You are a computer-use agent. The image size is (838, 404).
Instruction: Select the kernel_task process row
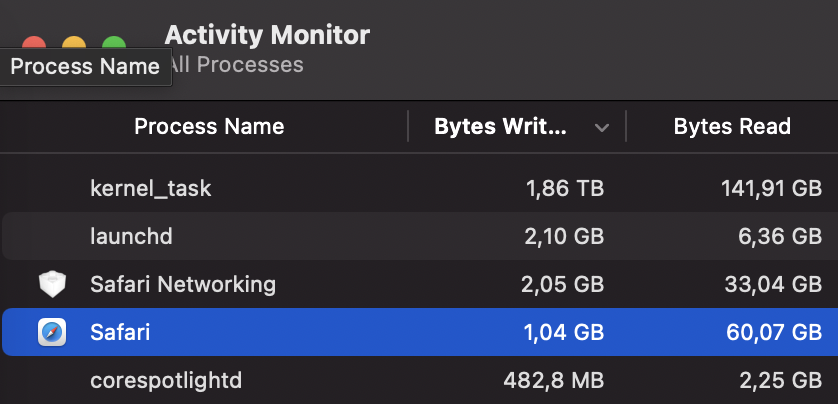[x=151, y=188]
